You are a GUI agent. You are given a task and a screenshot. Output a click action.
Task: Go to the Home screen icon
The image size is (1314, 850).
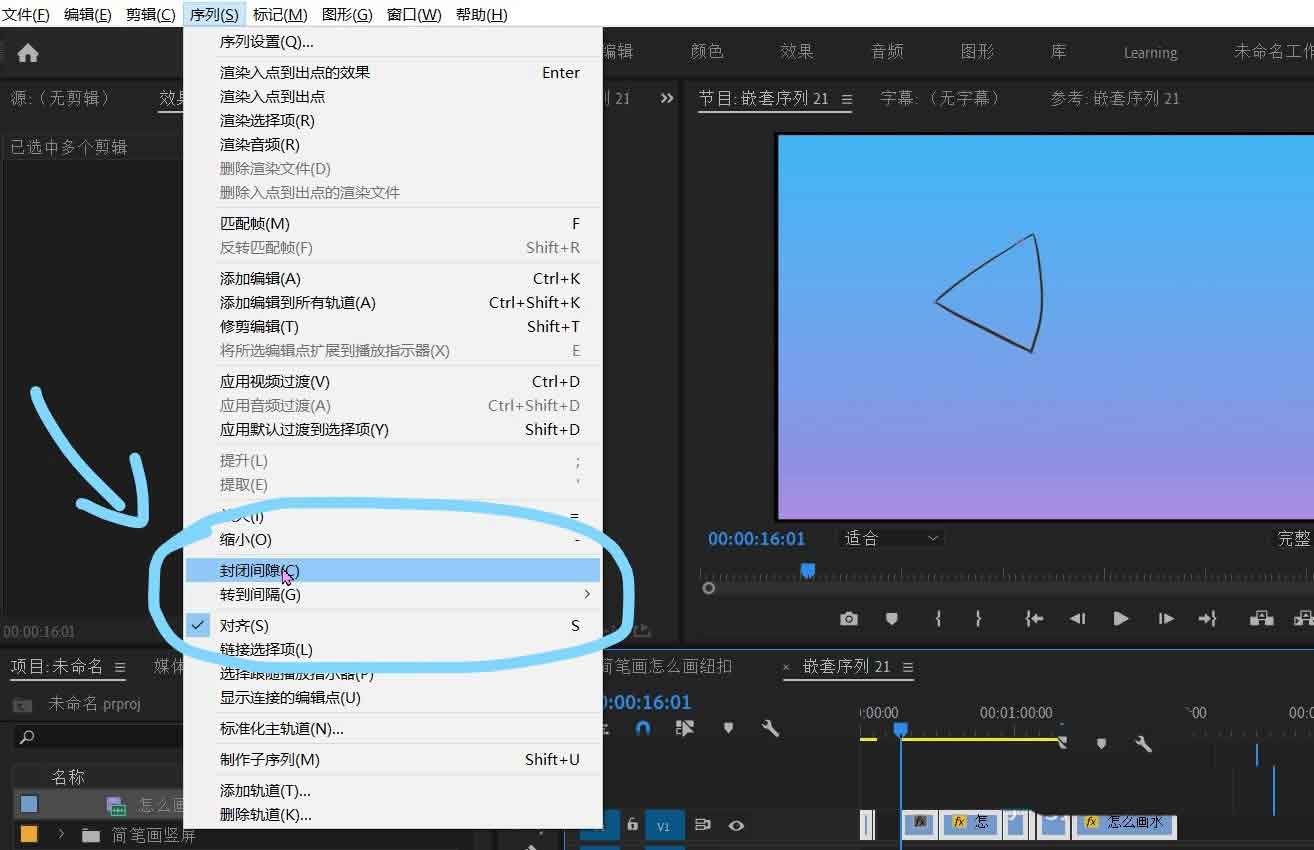pyautogui.click(x=28, y=53)
